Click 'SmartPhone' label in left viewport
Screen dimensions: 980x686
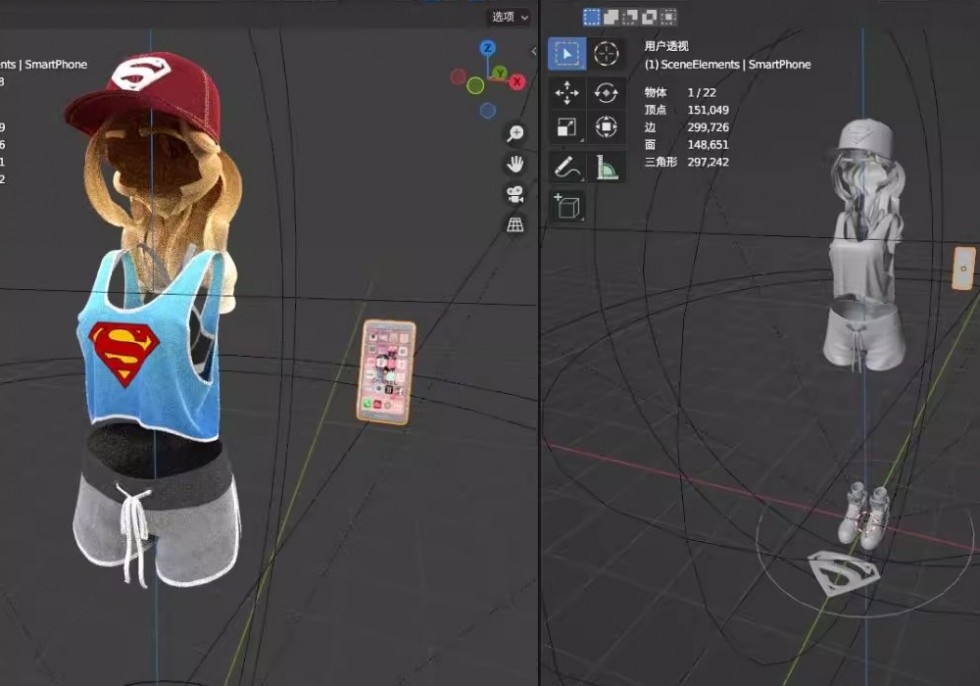[x=56, y=64]
